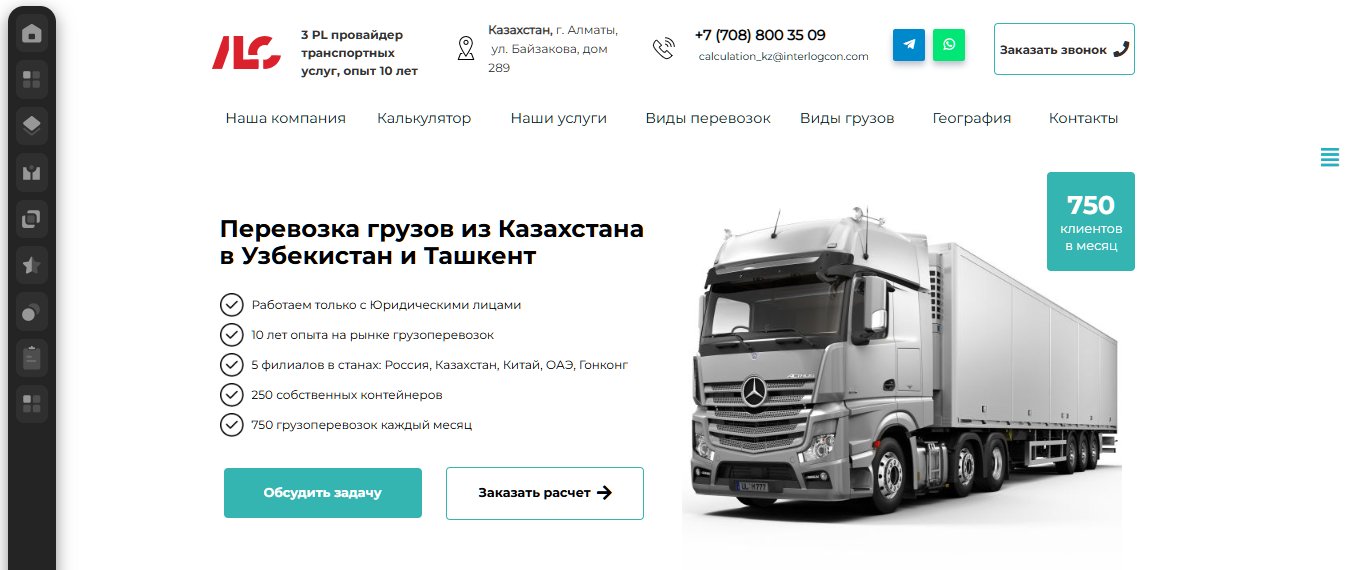This screenshot has height=570, width=1351.
Task: Open the calculation_kz email link
Action: coord(784,57)
